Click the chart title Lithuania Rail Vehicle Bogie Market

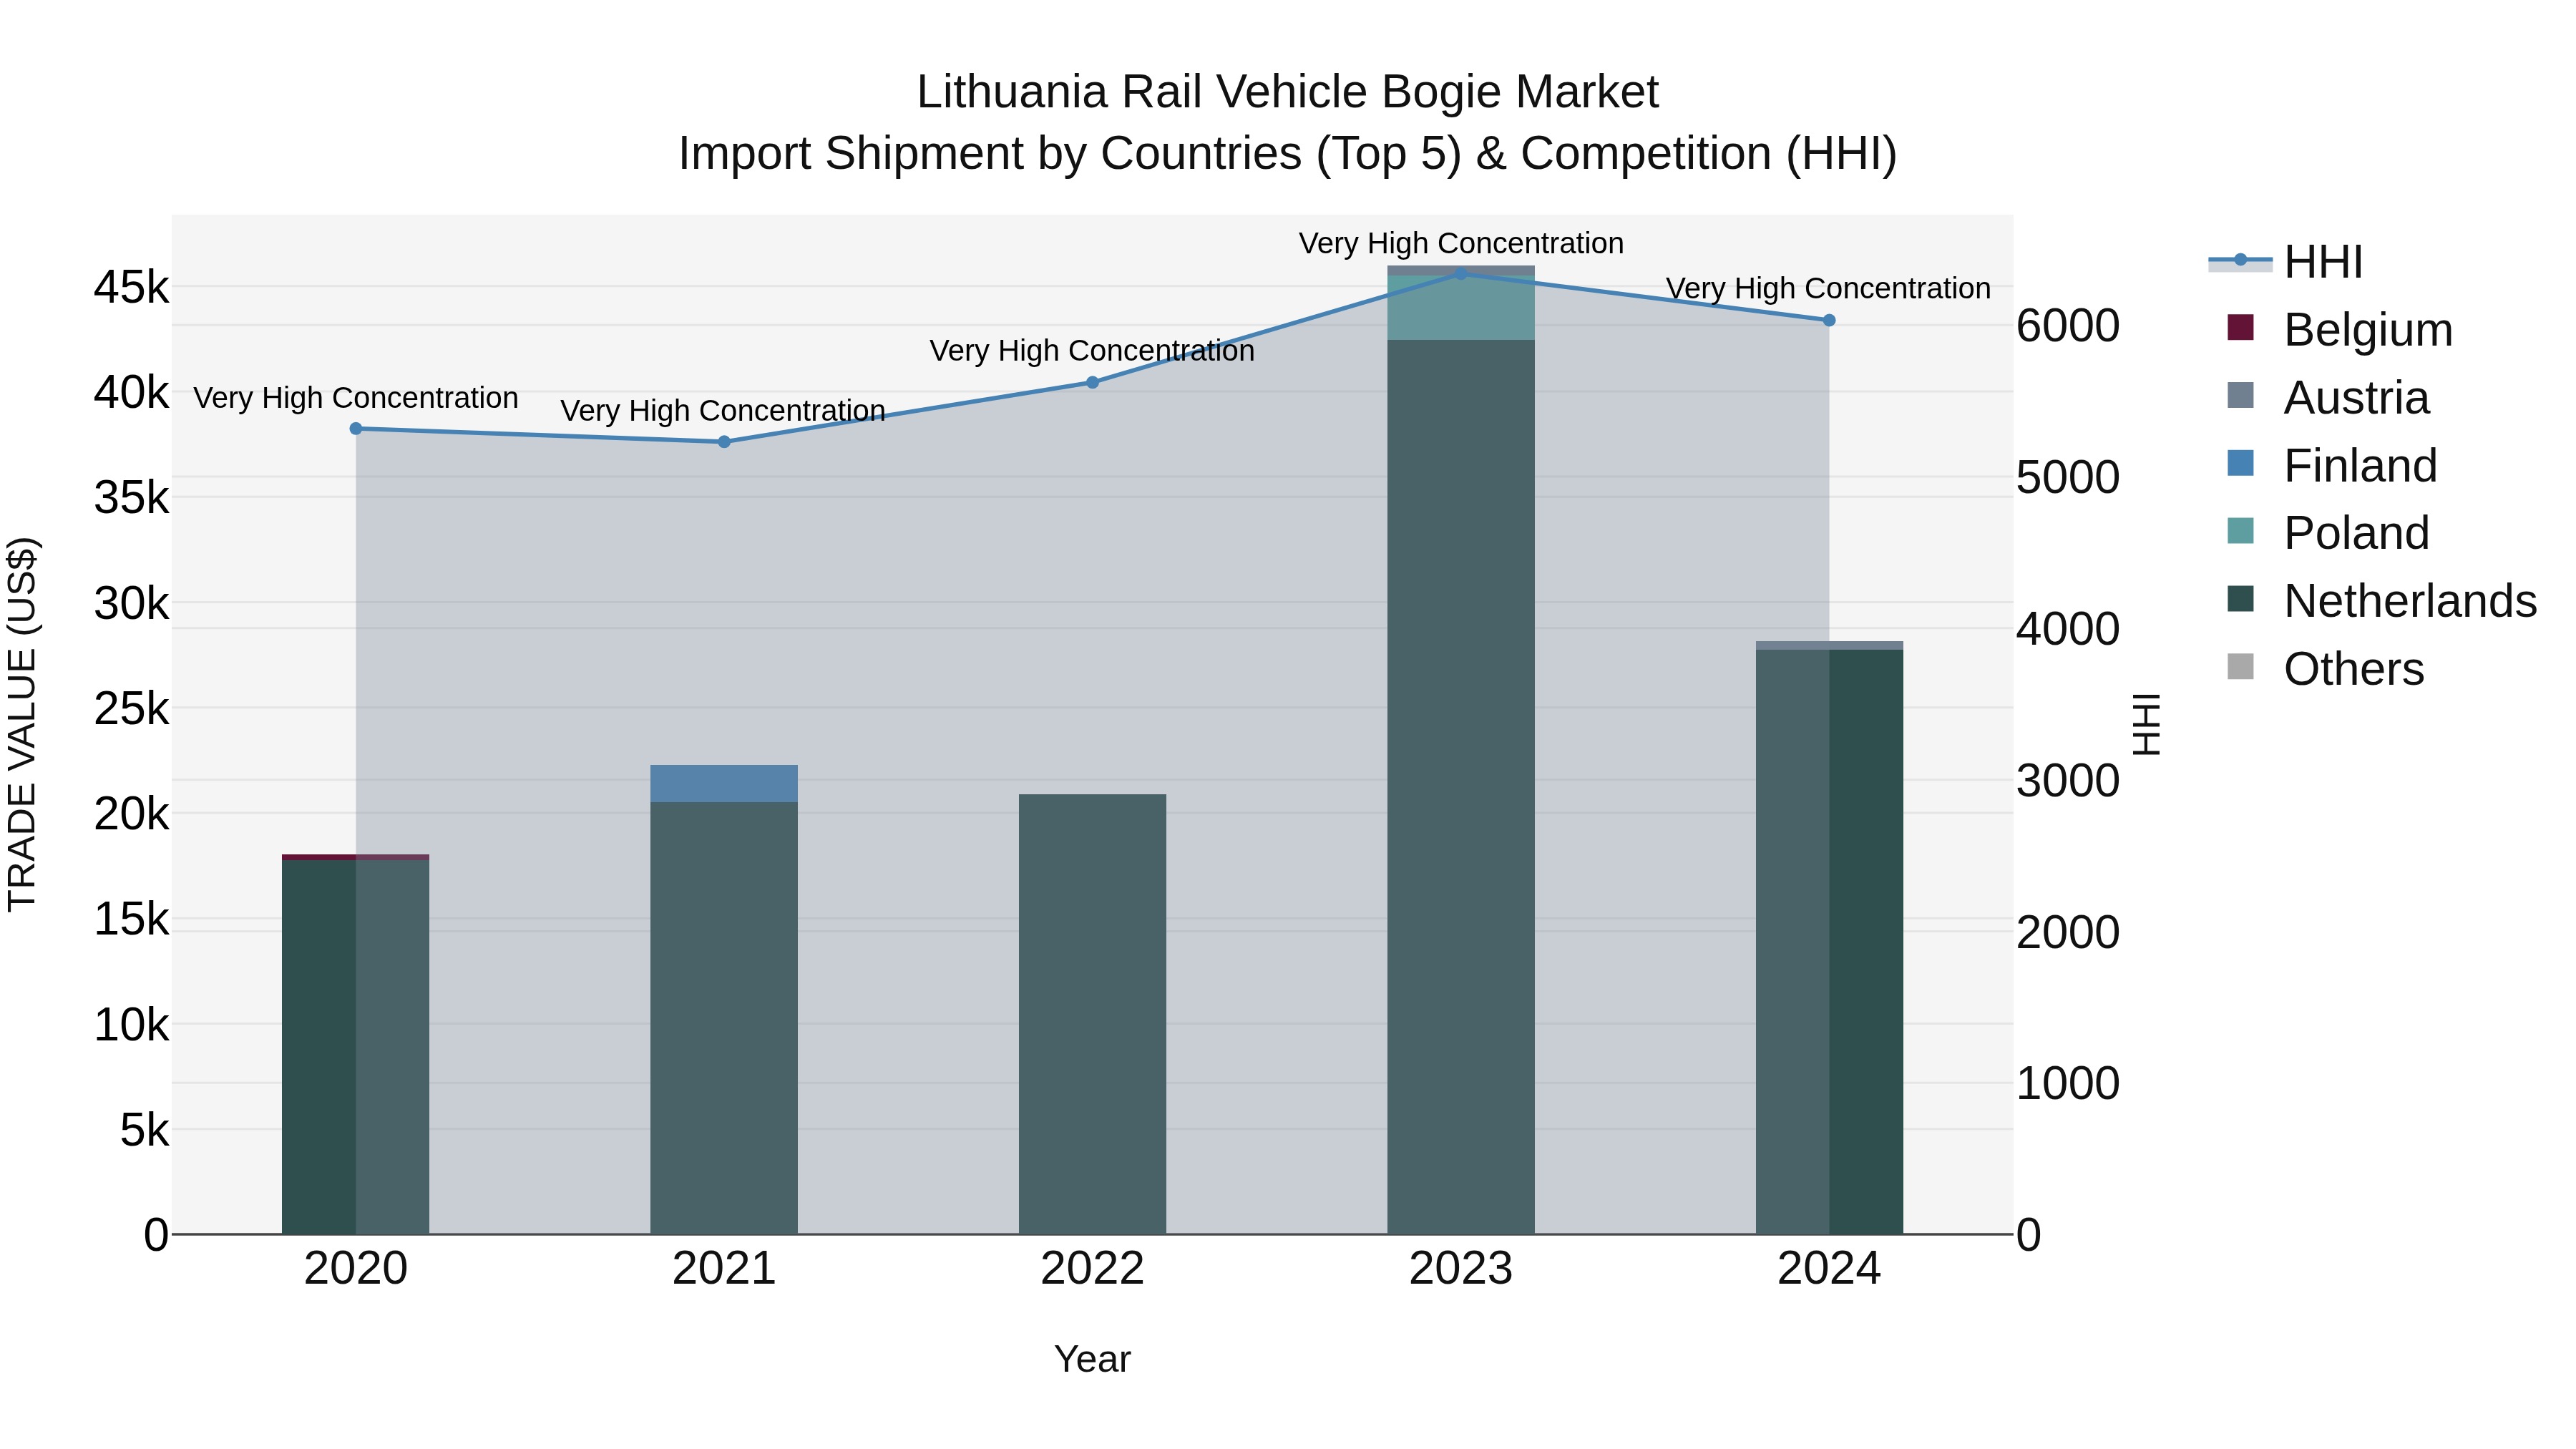click(1287, 92)
